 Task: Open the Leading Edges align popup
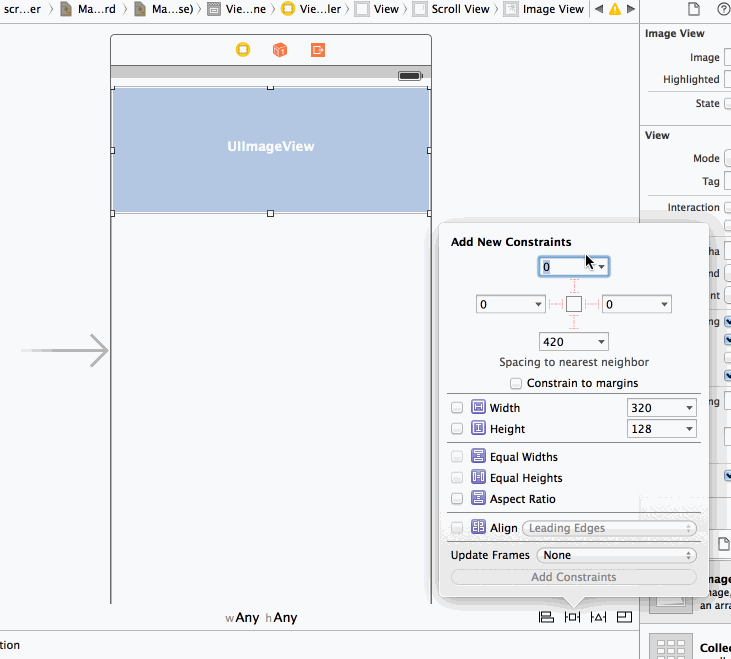click(609, 528)
